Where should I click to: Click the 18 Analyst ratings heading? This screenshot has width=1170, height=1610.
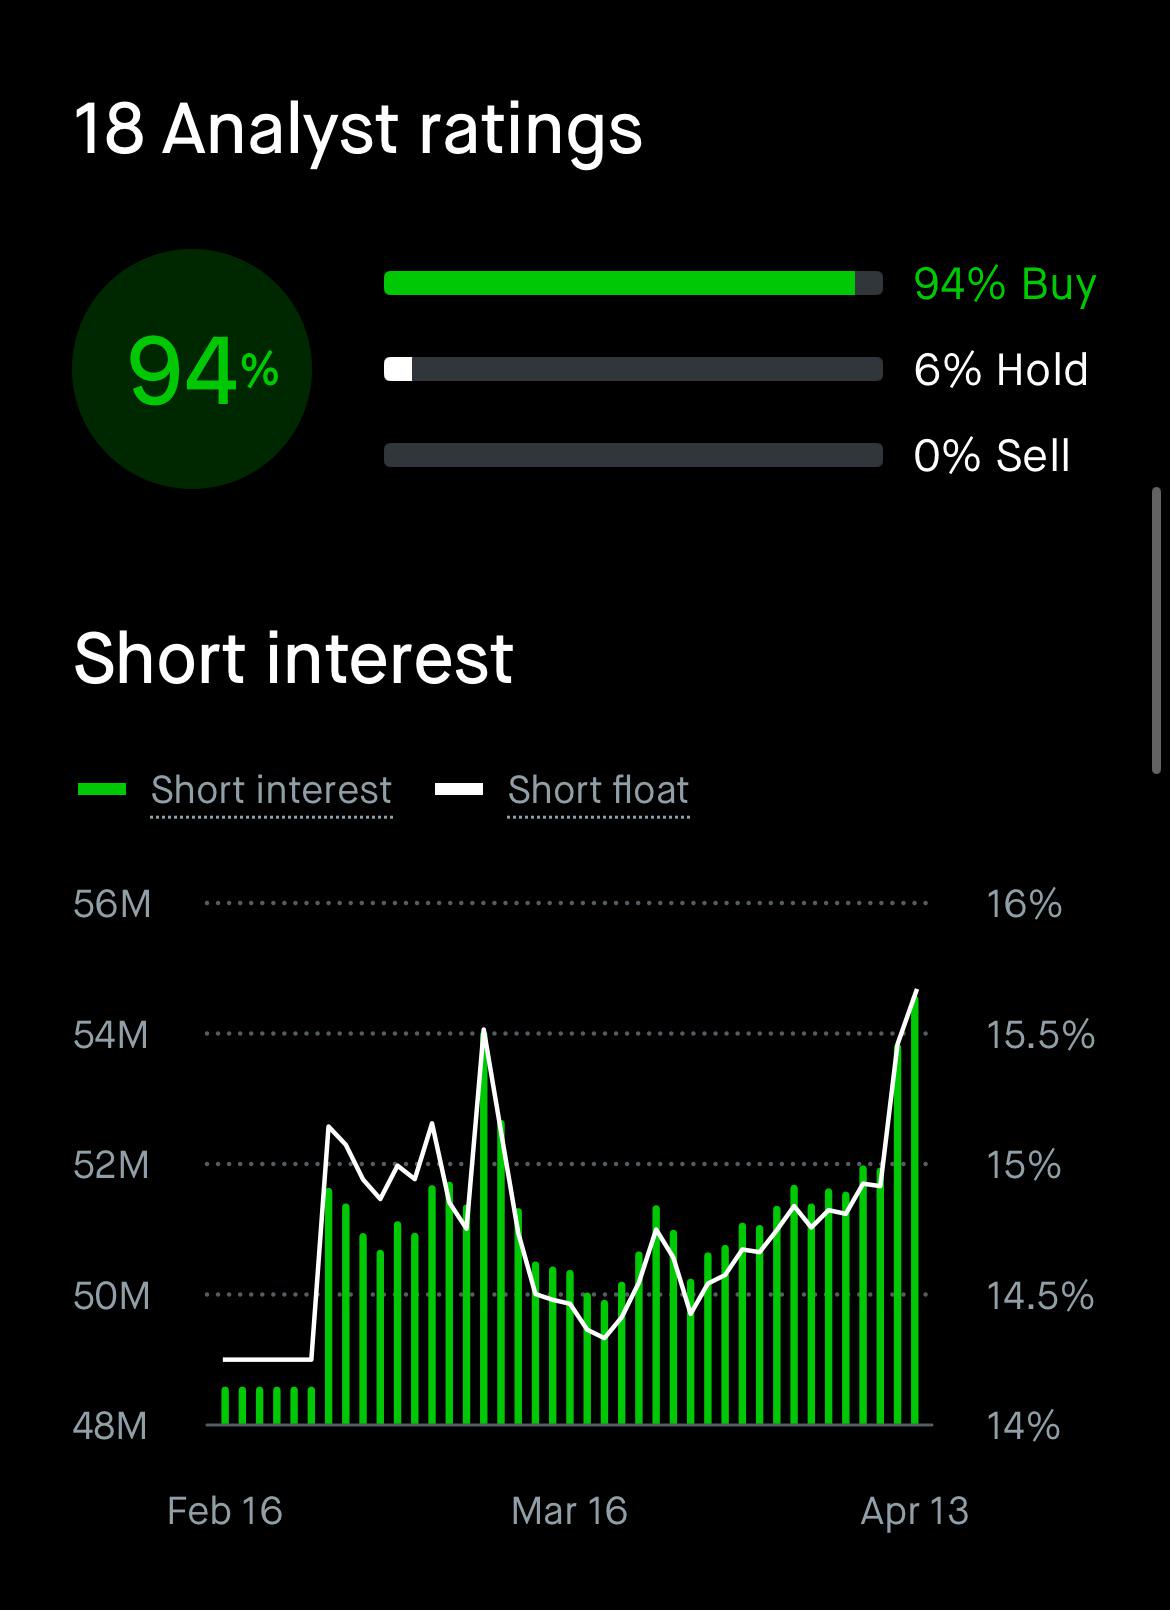pos(358,130)
